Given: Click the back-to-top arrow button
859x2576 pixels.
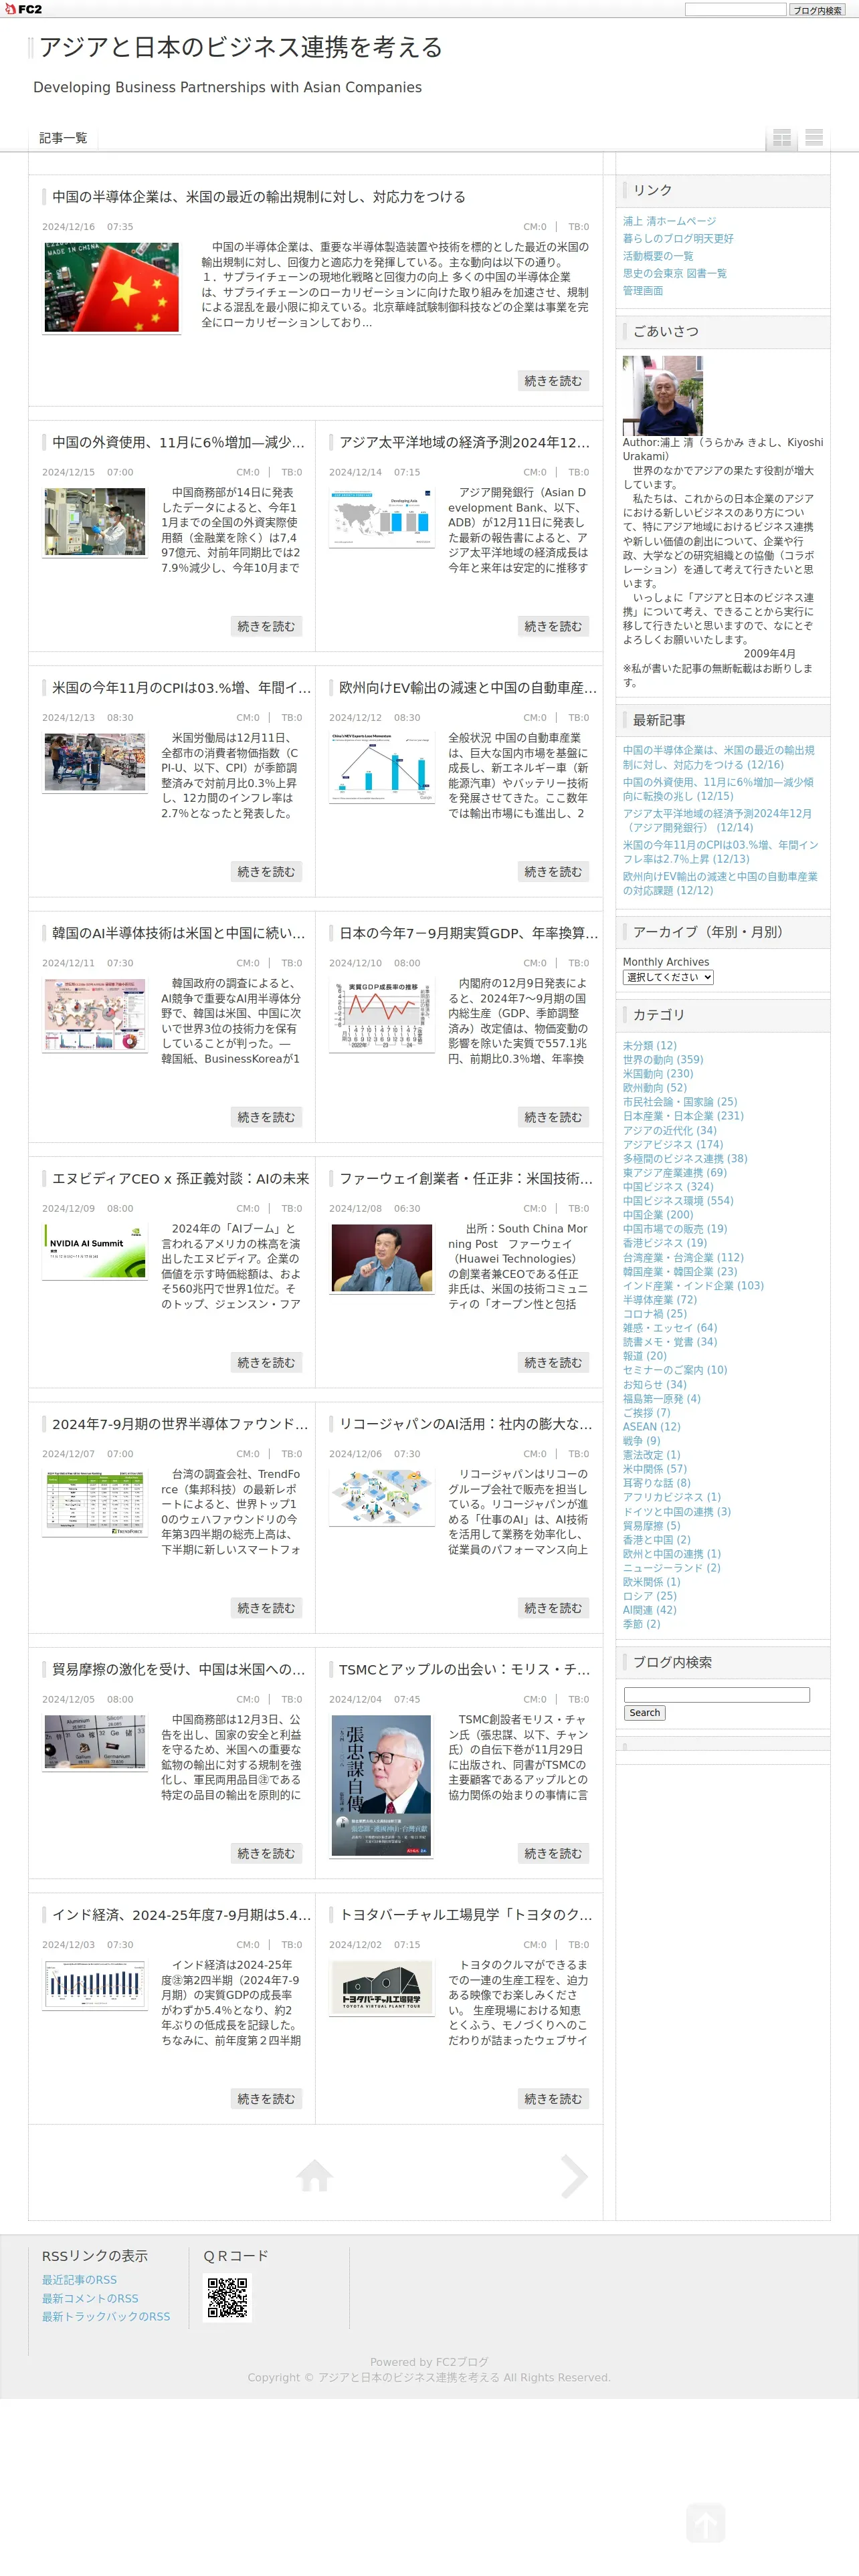Looking at the screenshot, I should tap(705, 2522).
